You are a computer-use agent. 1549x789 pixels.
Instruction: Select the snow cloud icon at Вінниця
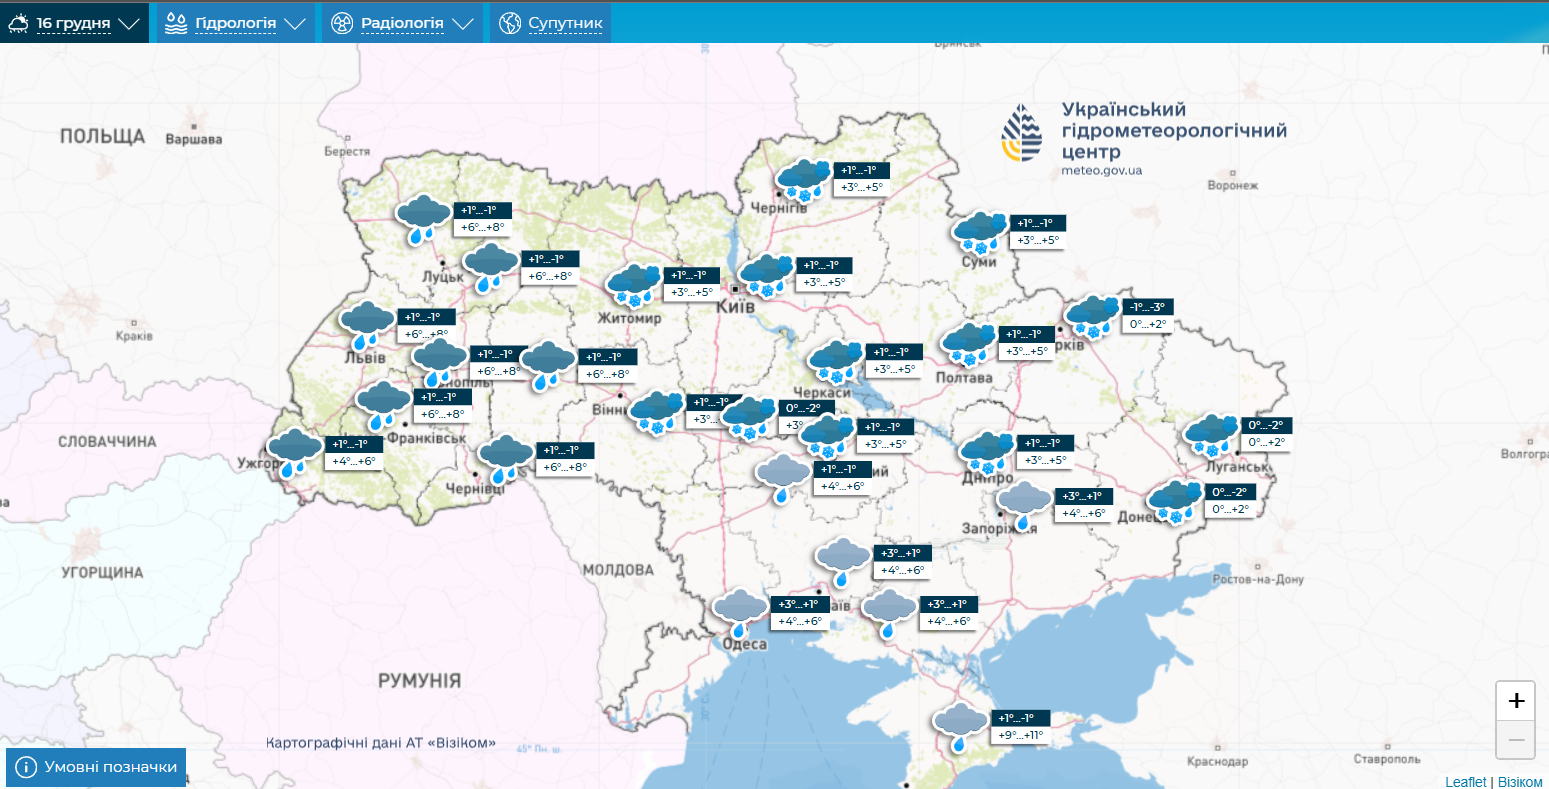click(656, 411)
